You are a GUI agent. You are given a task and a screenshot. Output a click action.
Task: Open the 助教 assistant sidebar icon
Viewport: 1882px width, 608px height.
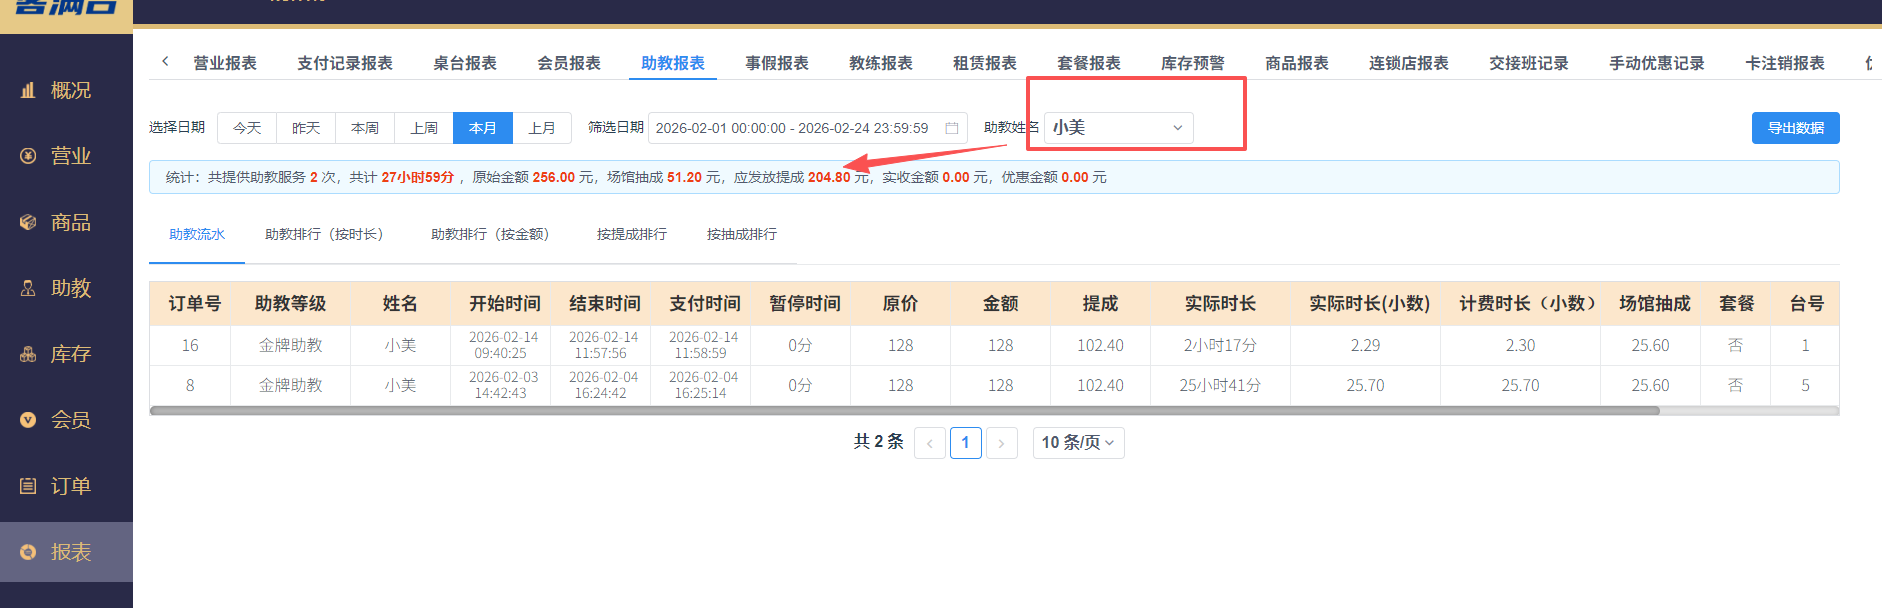coord(28,288)
